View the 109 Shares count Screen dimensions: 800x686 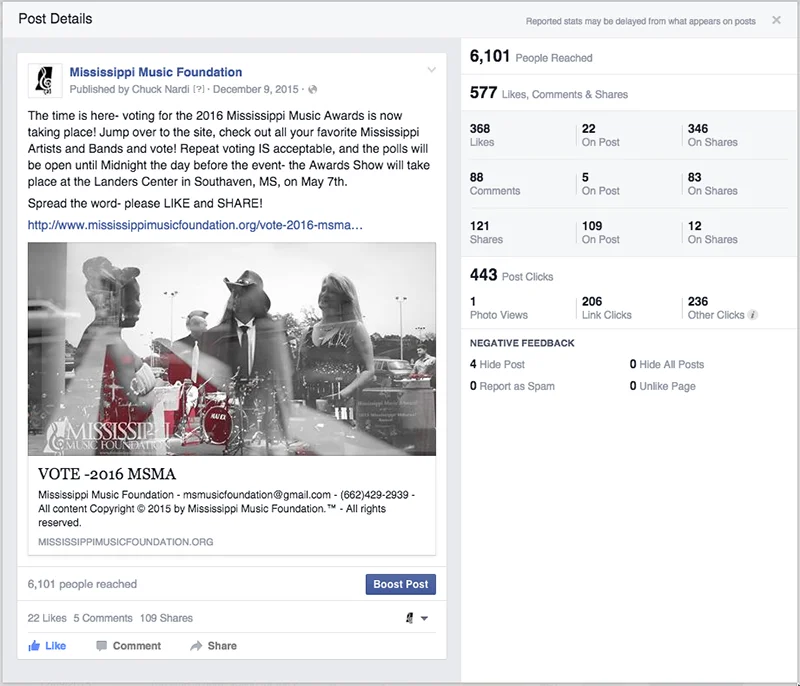coord(166,618)
